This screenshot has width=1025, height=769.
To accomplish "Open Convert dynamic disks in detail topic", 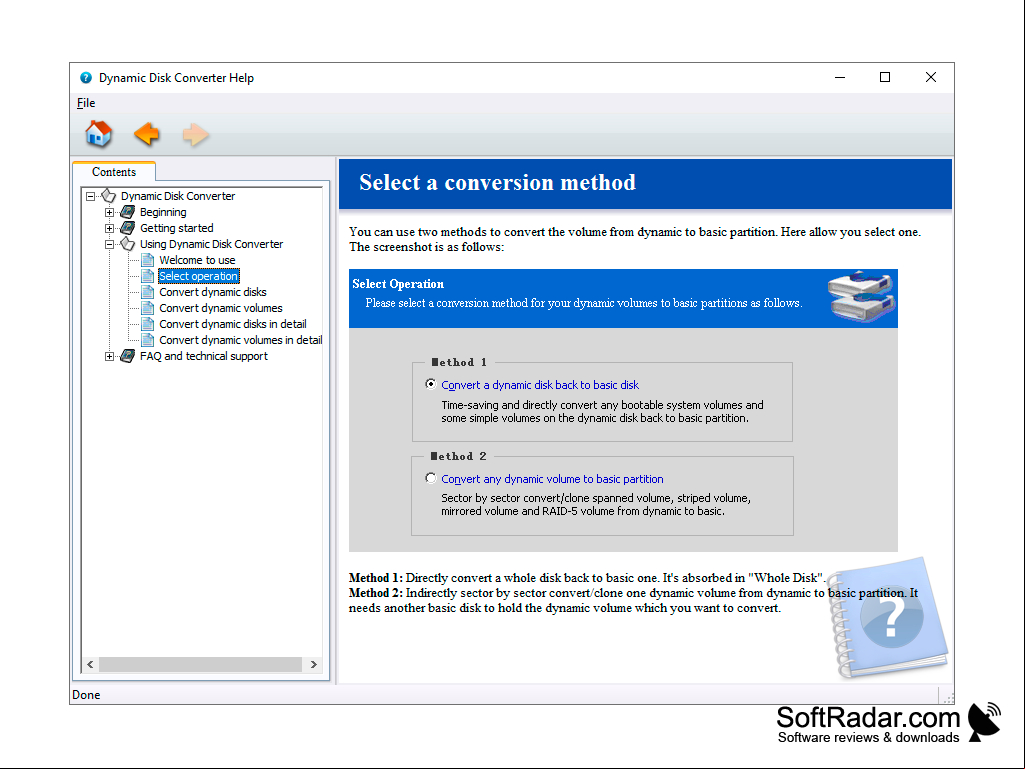I will click(232, 324).
